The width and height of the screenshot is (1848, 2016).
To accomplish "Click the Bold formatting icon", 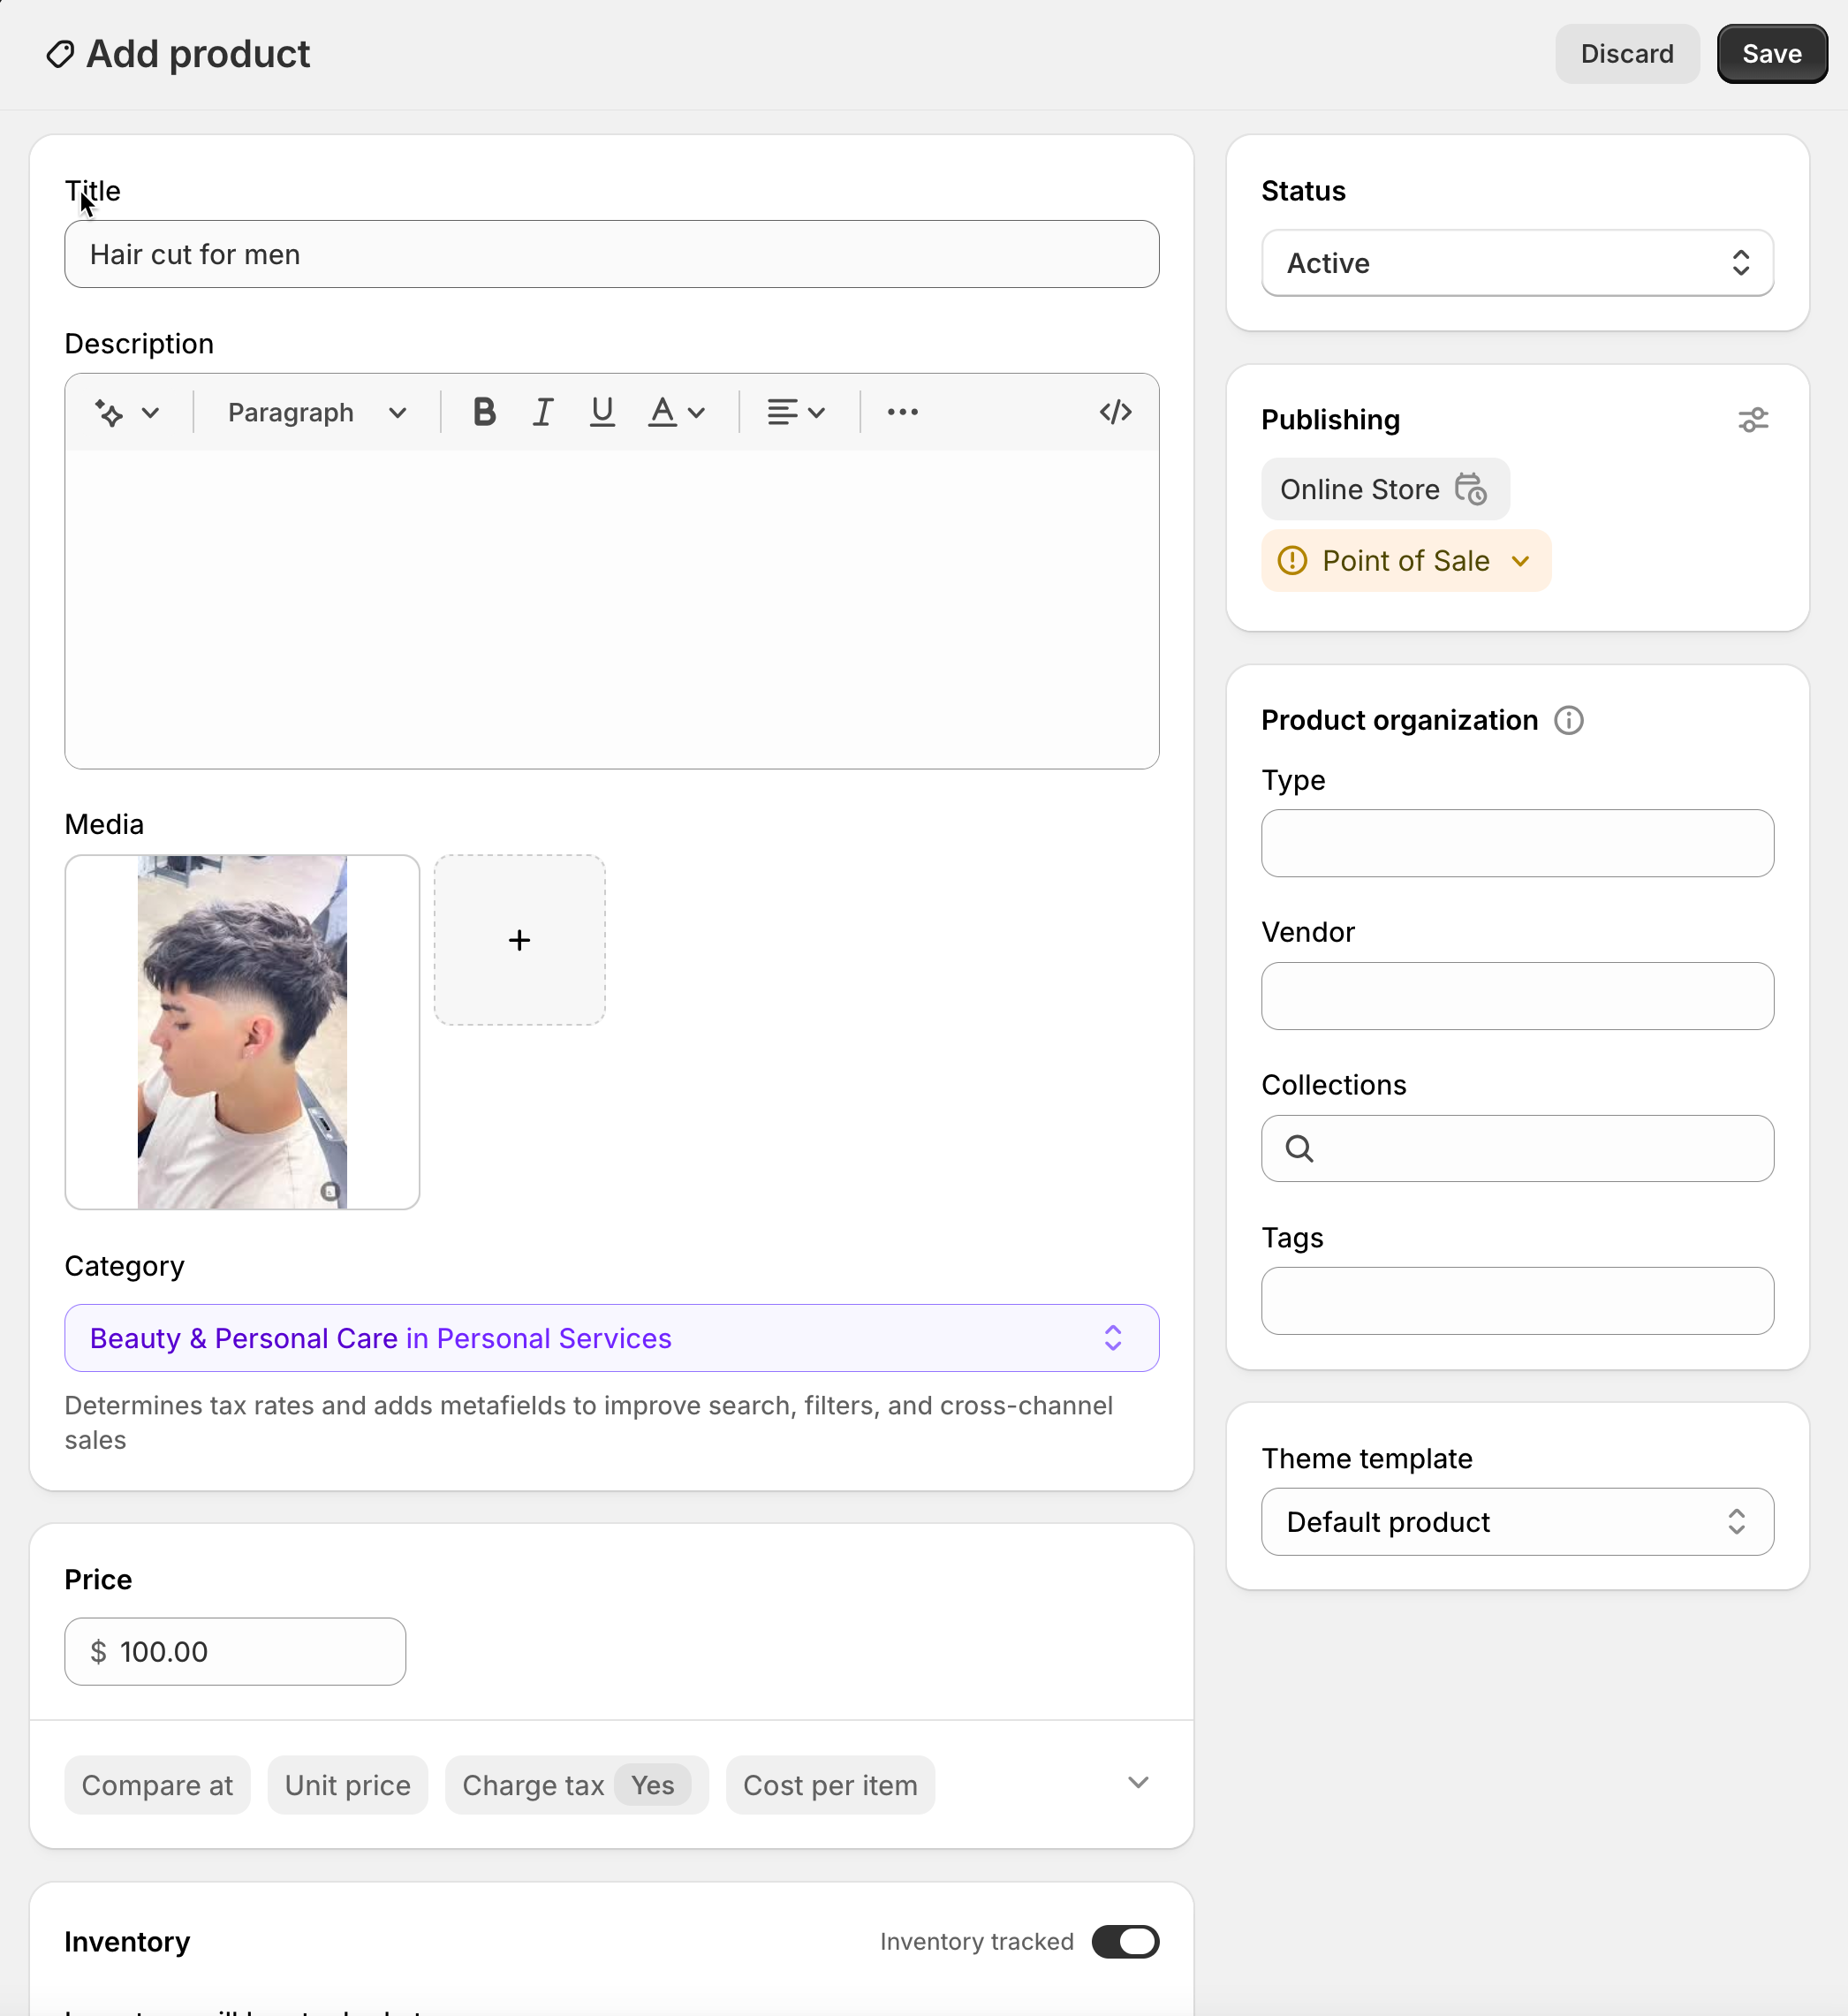I will coord(484,412).
